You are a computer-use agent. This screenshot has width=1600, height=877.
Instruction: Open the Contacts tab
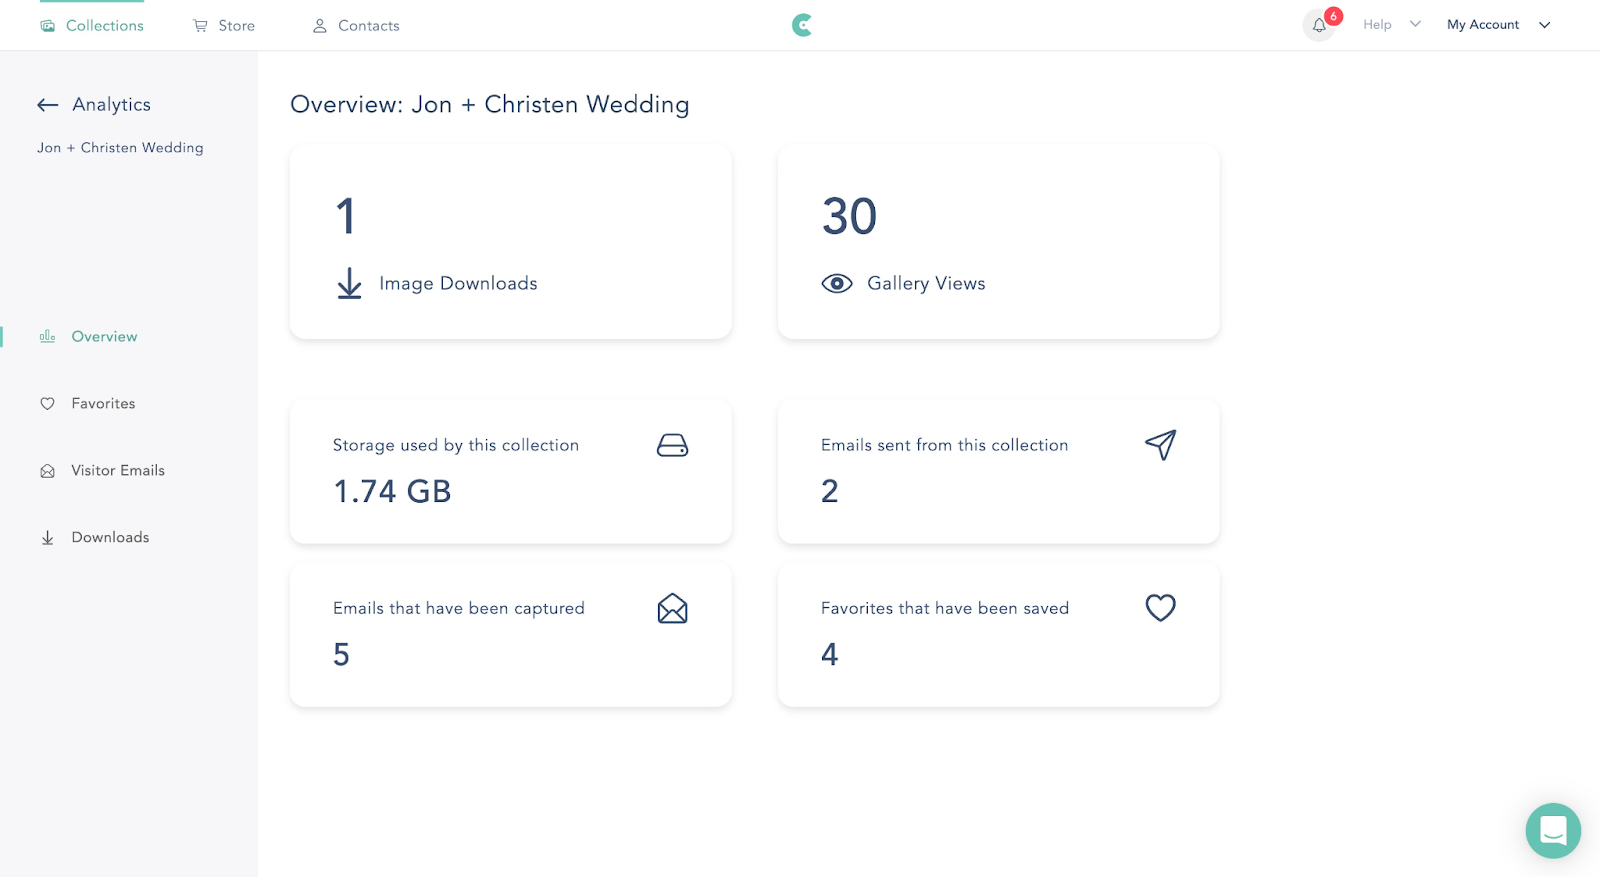click(x=356, y=26)
